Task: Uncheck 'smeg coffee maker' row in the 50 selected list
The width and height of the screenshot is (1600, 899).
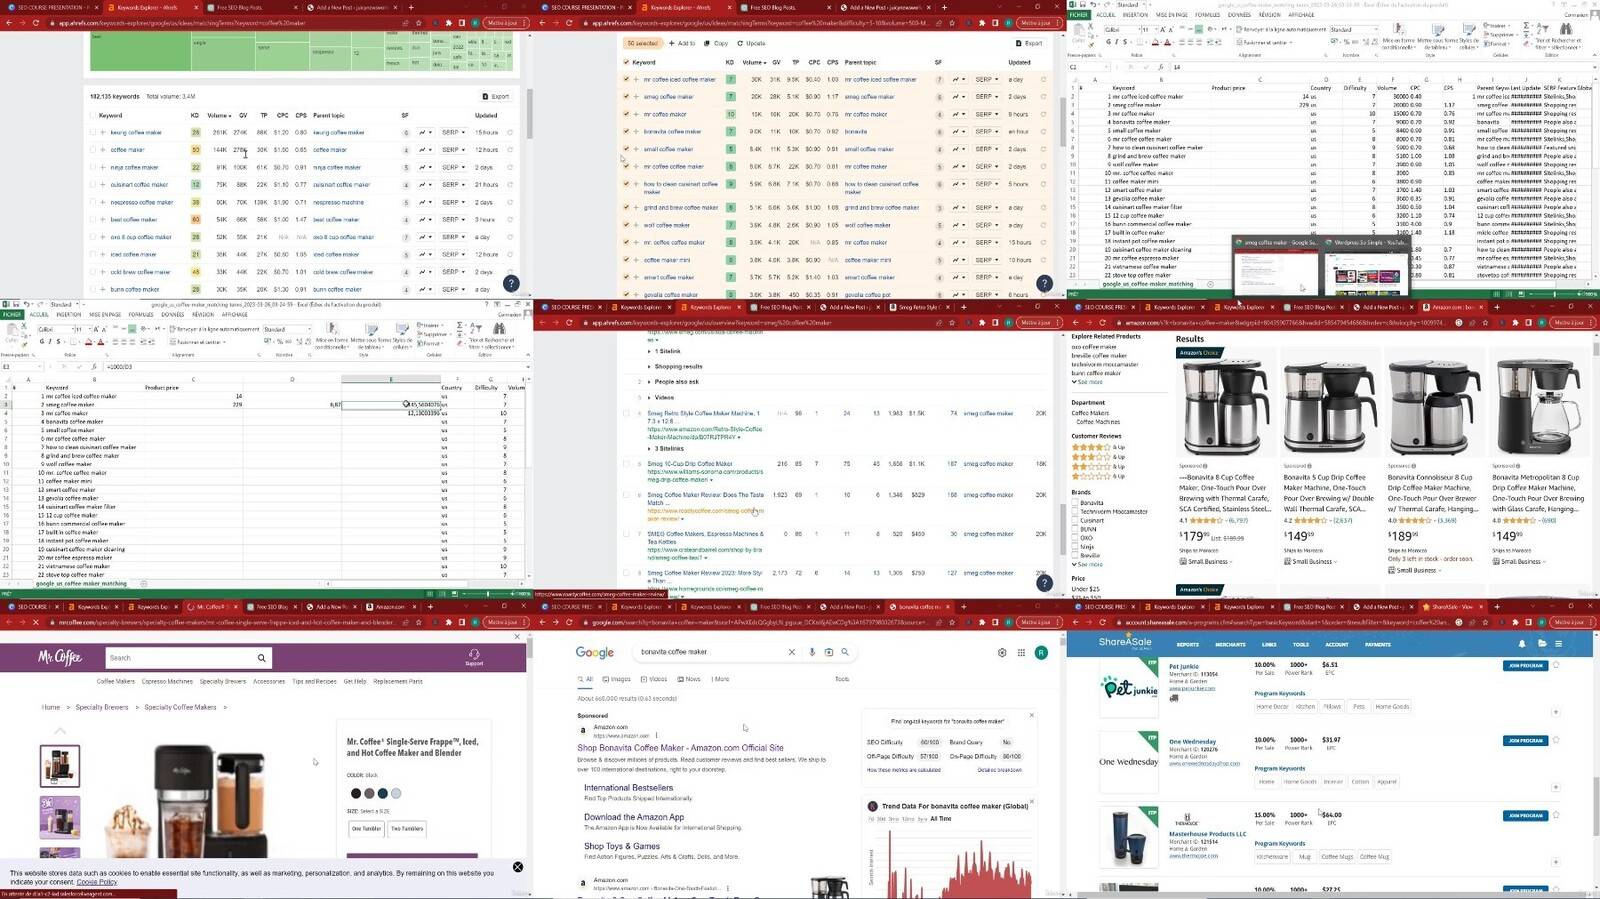Action: (x=626, y=97)
